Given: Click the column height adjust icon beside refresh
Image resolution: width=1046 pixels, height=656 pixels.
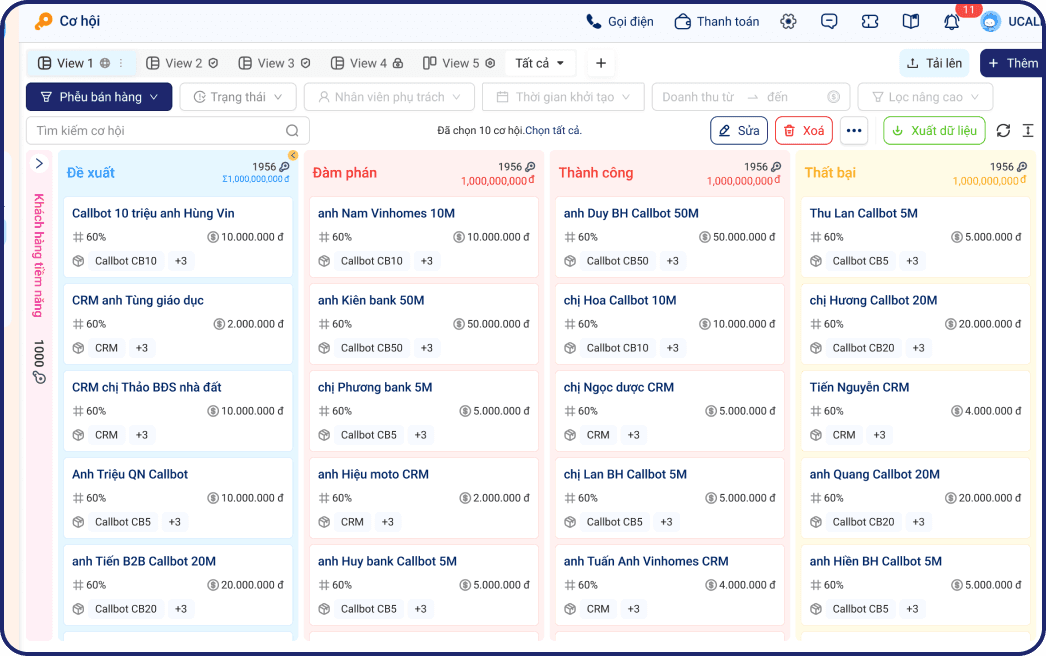Looking at the screenshot, I should (1028, 130).
